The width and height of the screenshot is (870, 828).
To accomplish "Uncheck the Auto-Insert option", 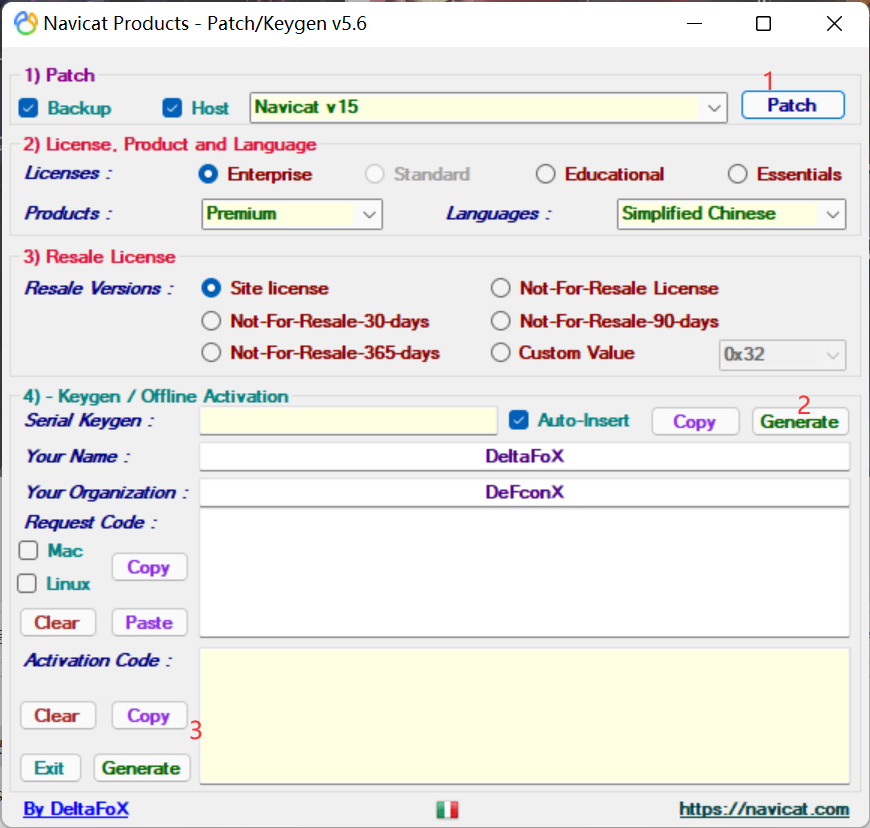I will (x=518, y=420).
